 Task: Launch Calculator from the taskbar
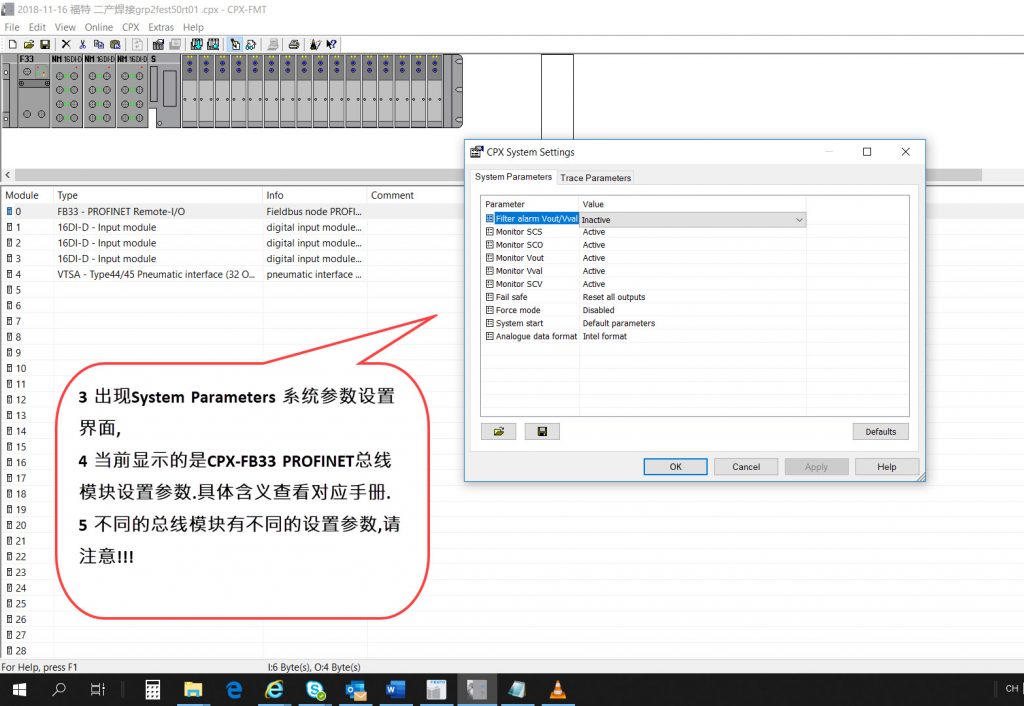click(153, 689)
